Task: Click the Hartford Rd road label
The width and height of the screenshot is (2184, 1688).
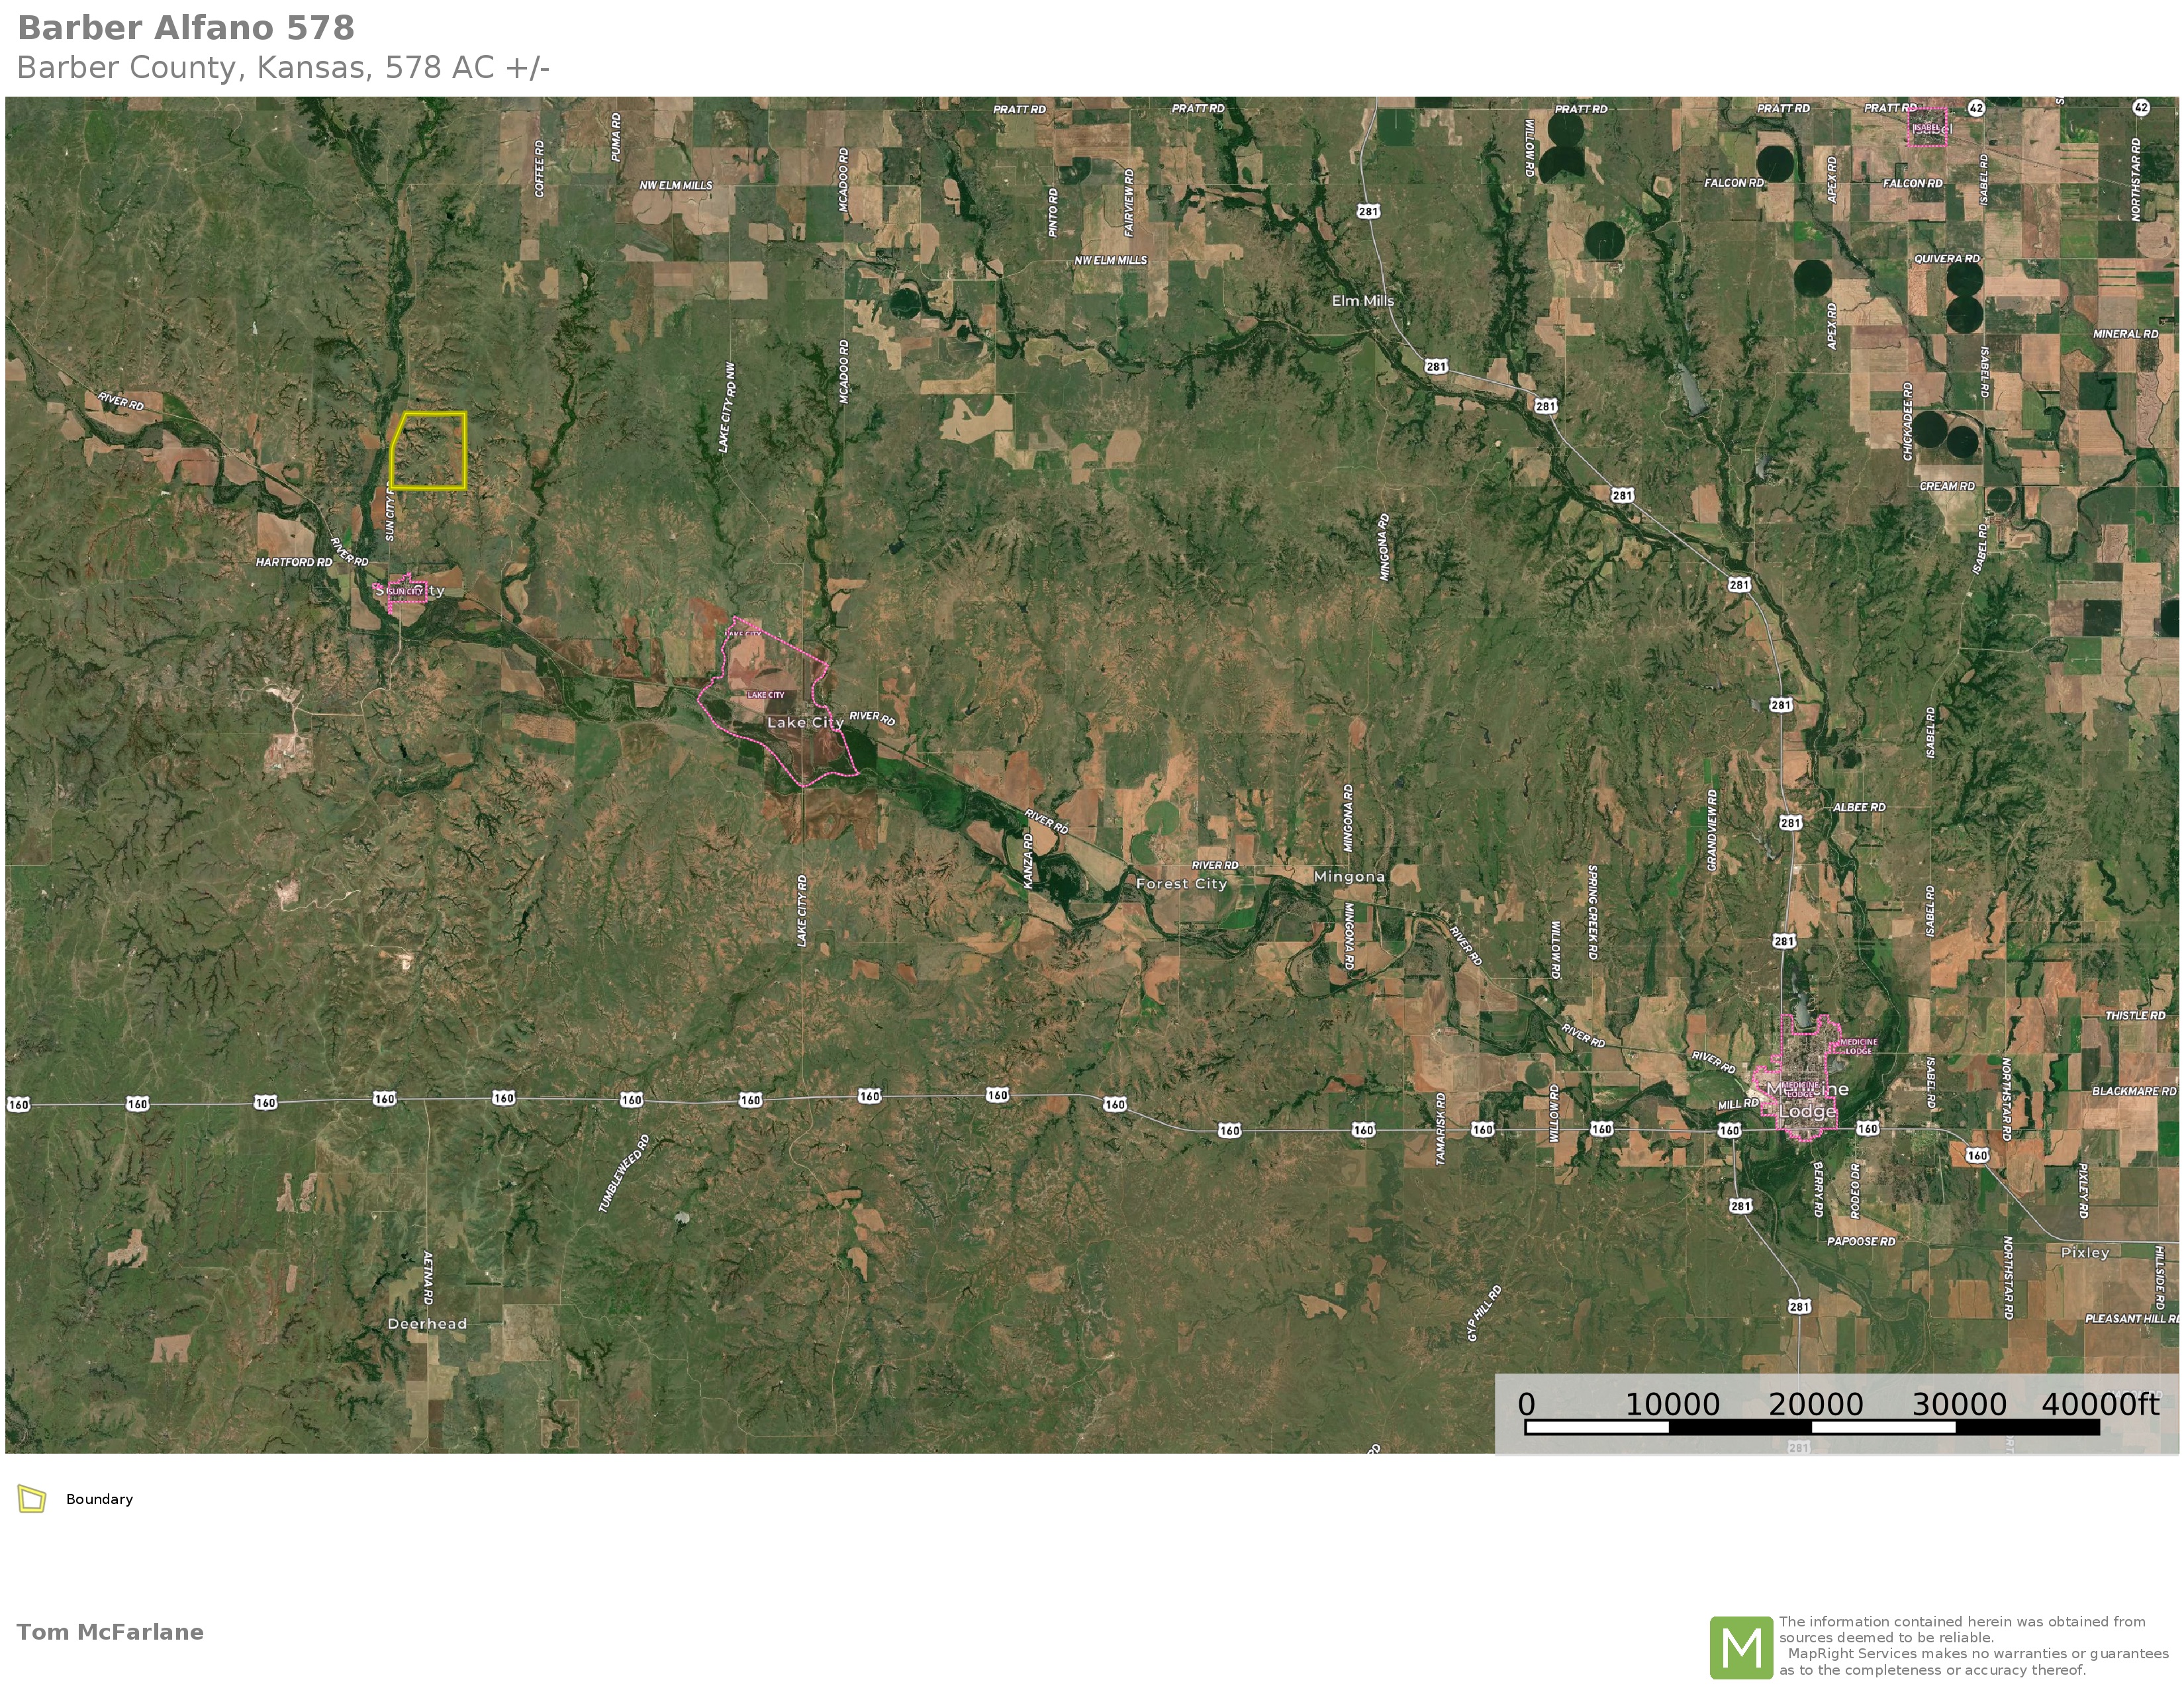Action: click(294, 562)
